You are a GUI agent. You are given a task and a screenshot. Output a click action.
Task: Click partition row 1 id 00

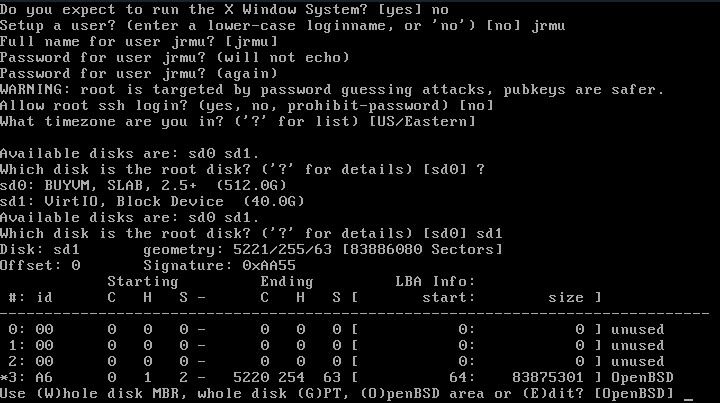(45, 346)
